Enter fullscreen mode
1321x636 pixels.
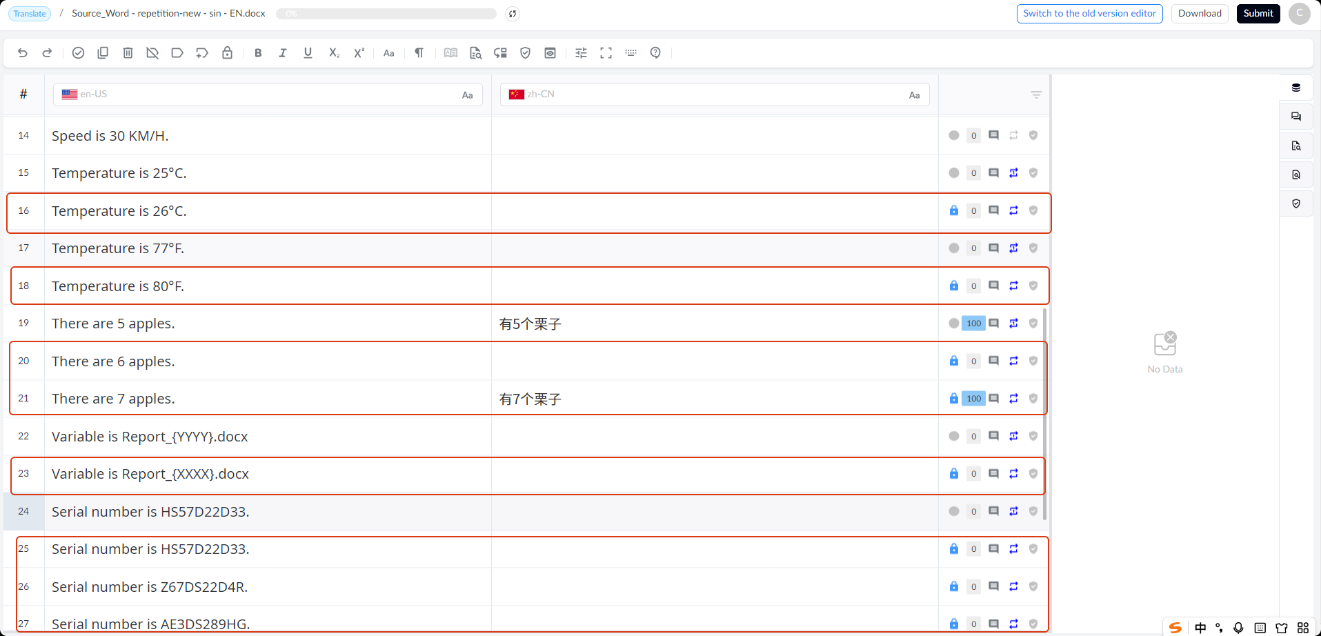pyautogui.click(x=606, y=53)
